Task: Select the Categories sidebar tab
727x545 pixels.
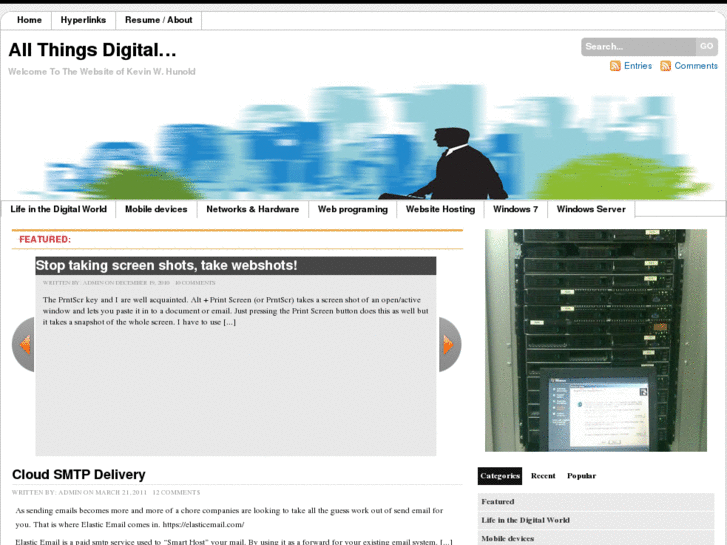Action: [x=500, y=476]
